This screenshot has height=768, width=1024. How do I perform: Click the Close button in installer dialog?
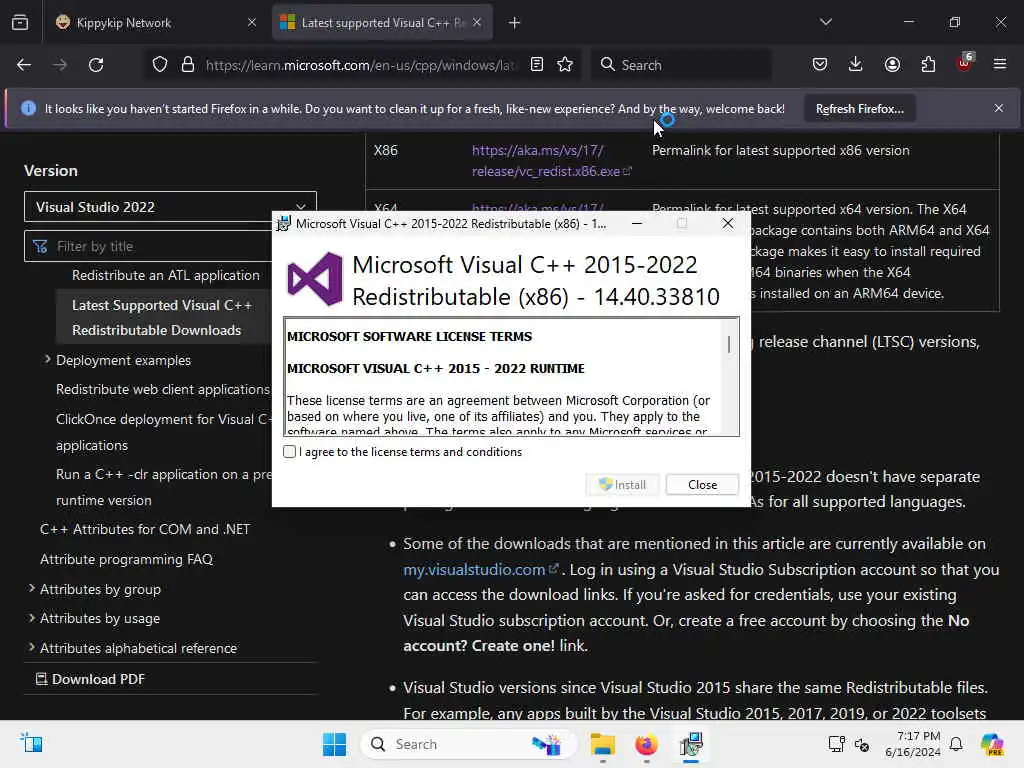(702, 485)
